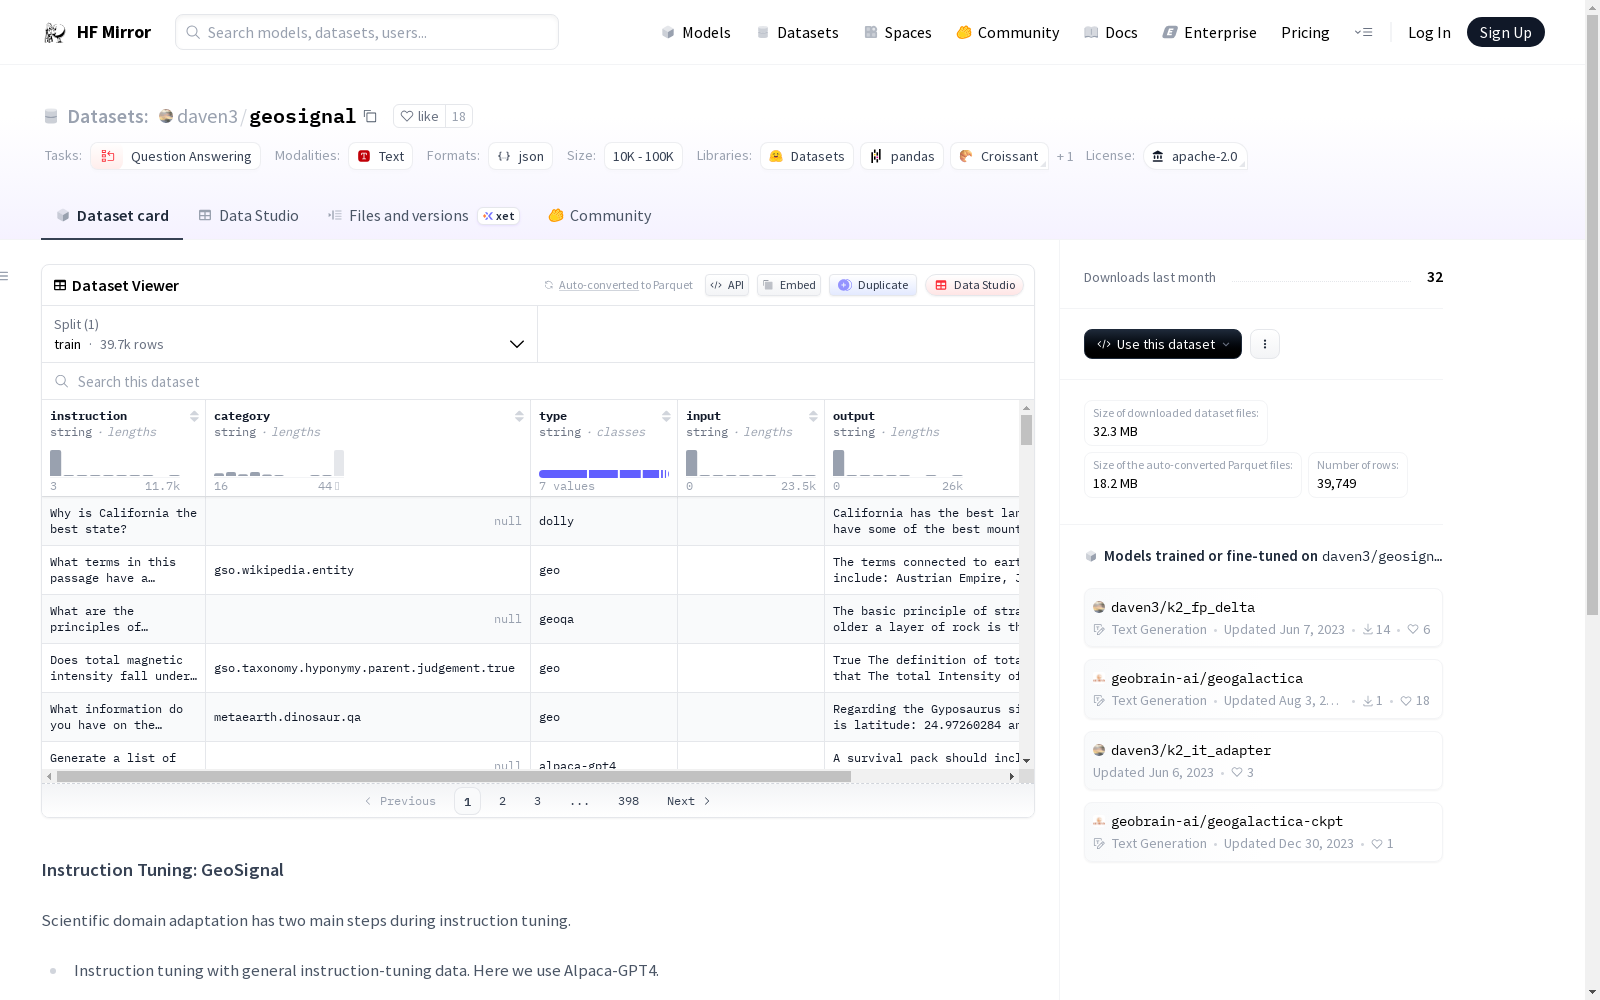Sort by the instruction column
This screenshot has width=1600, height=1000.
click(194, 416)
